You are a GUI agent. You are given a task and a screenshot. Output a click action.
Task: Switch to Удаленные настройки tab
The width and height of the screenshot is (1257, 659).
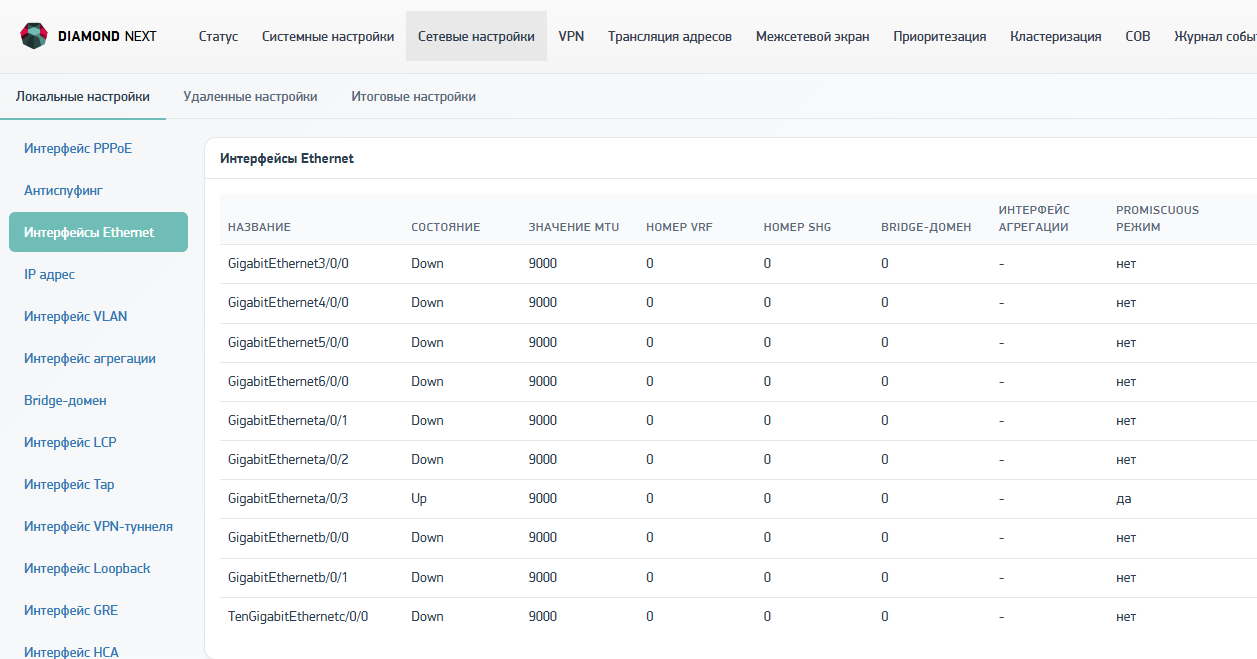[250, 97]
